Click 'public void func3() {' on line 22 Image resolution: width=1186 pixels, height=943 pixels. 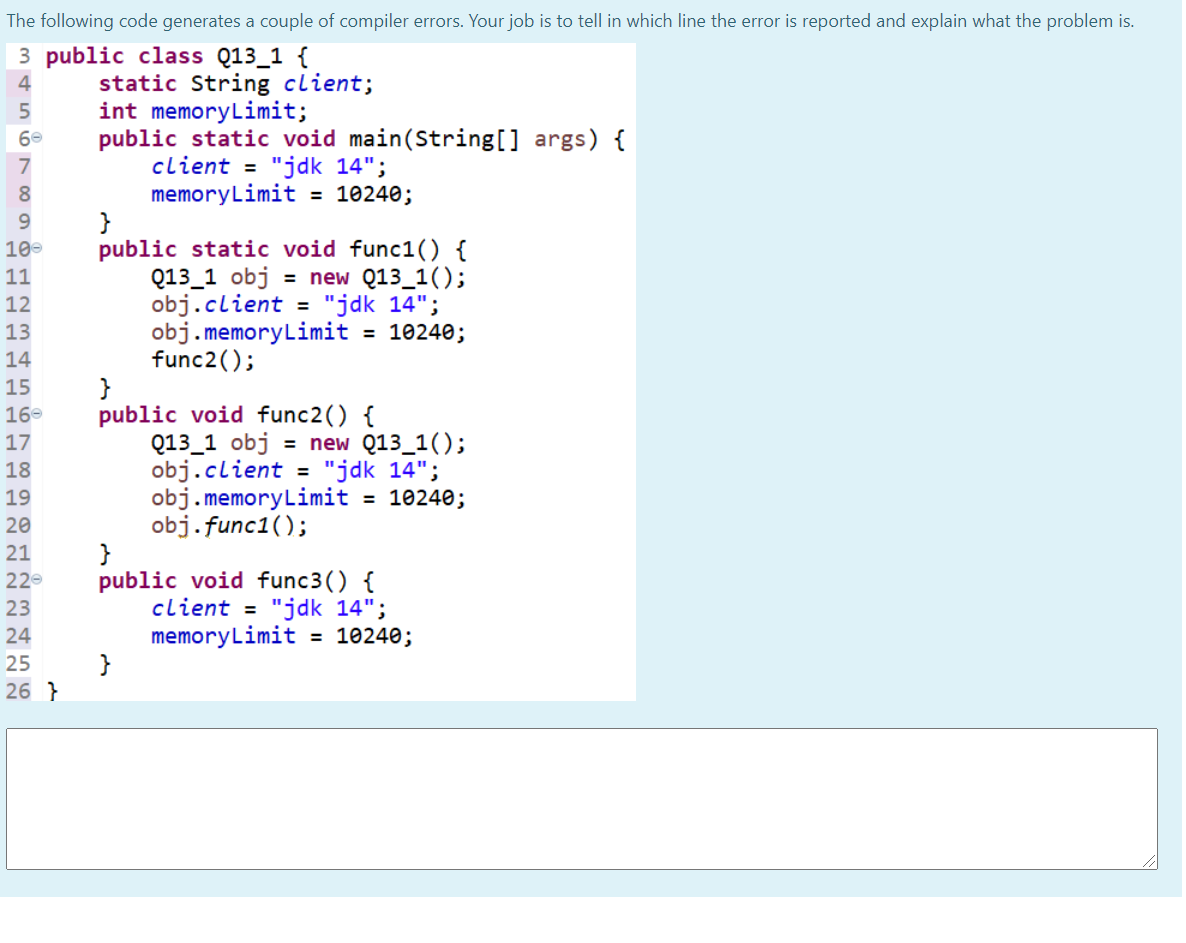[x=236, y=581]
